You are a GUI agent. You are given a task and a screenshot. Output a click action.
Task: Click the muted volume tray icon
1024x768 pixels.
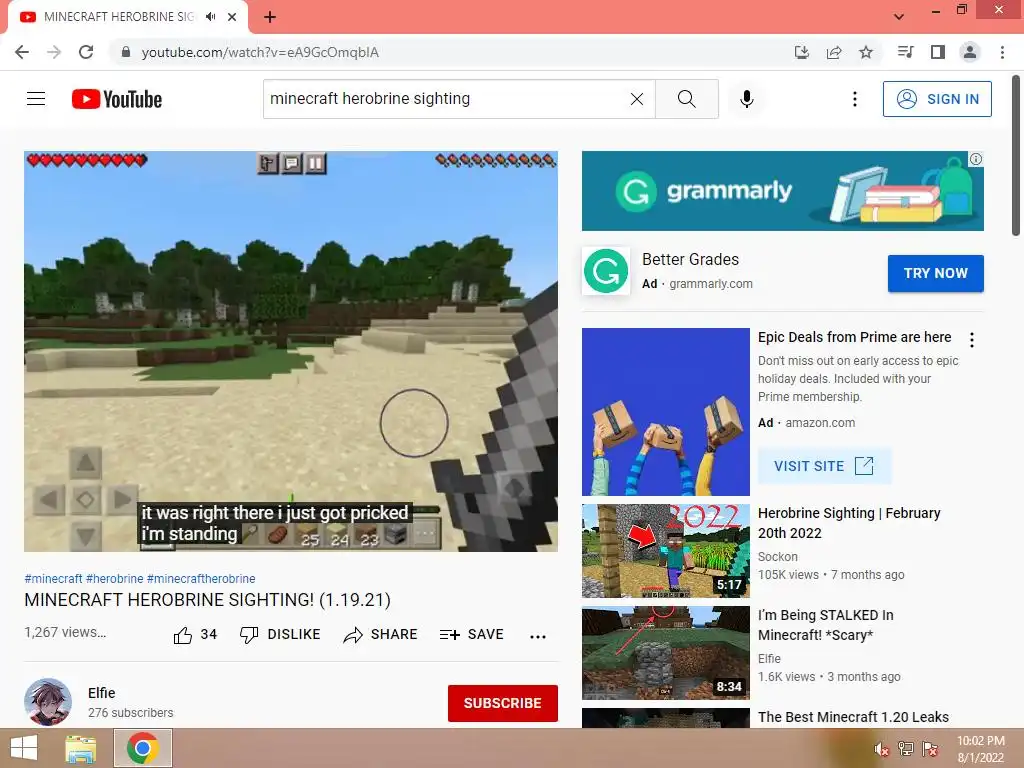pos(881,749)
